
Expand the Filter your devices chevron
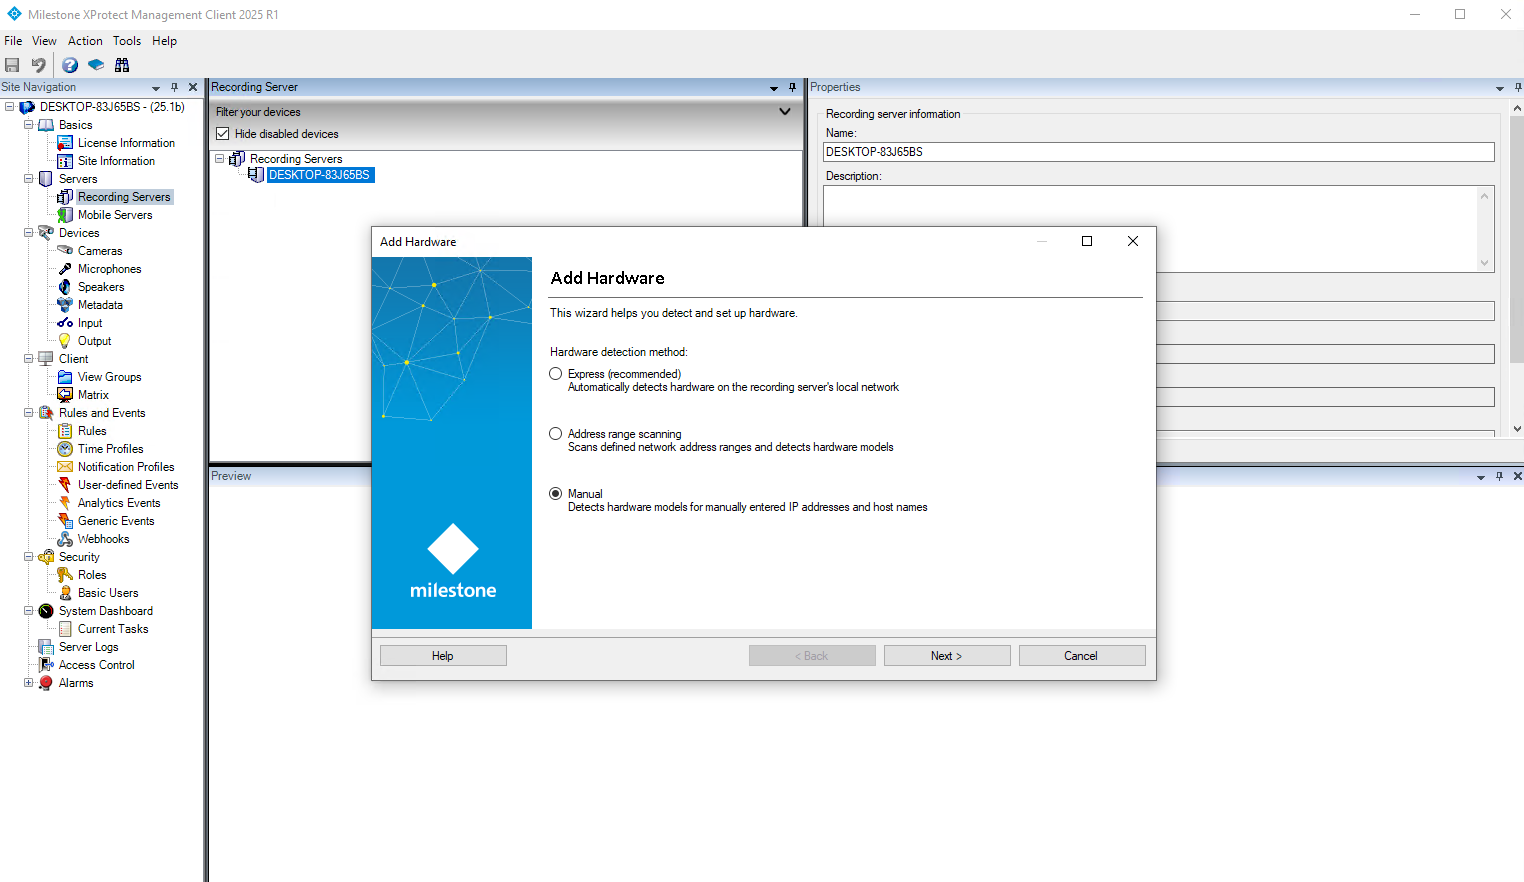pyautogui.click(x=785, y=112)
